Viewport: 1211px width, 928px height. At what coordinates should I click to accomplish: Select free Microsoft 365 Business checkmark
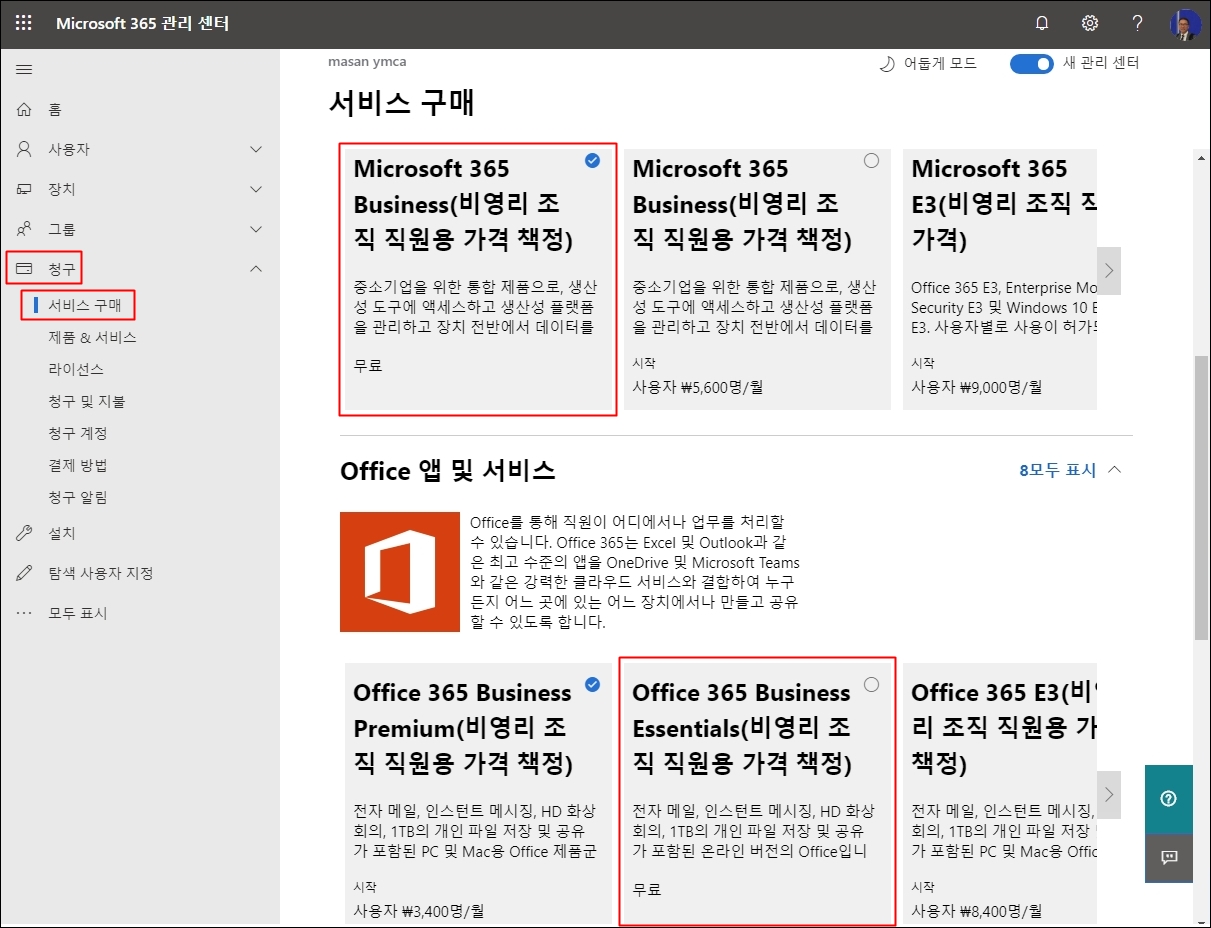pyautogui.click(x=593, y=160)
